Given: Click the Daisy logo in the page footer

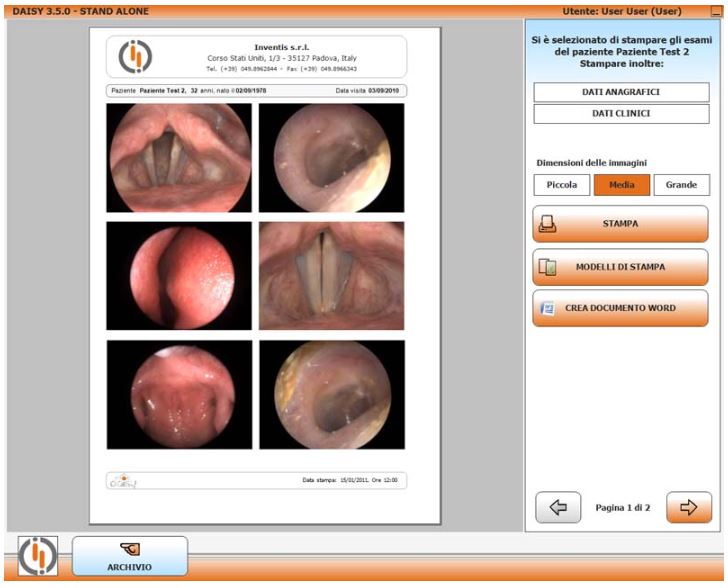Looking at the screenshot, I should click(119, 480).
